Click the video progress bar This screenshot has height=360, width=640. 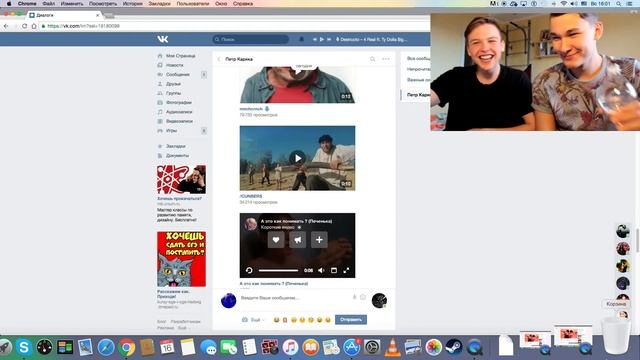[x=278, y=270]
